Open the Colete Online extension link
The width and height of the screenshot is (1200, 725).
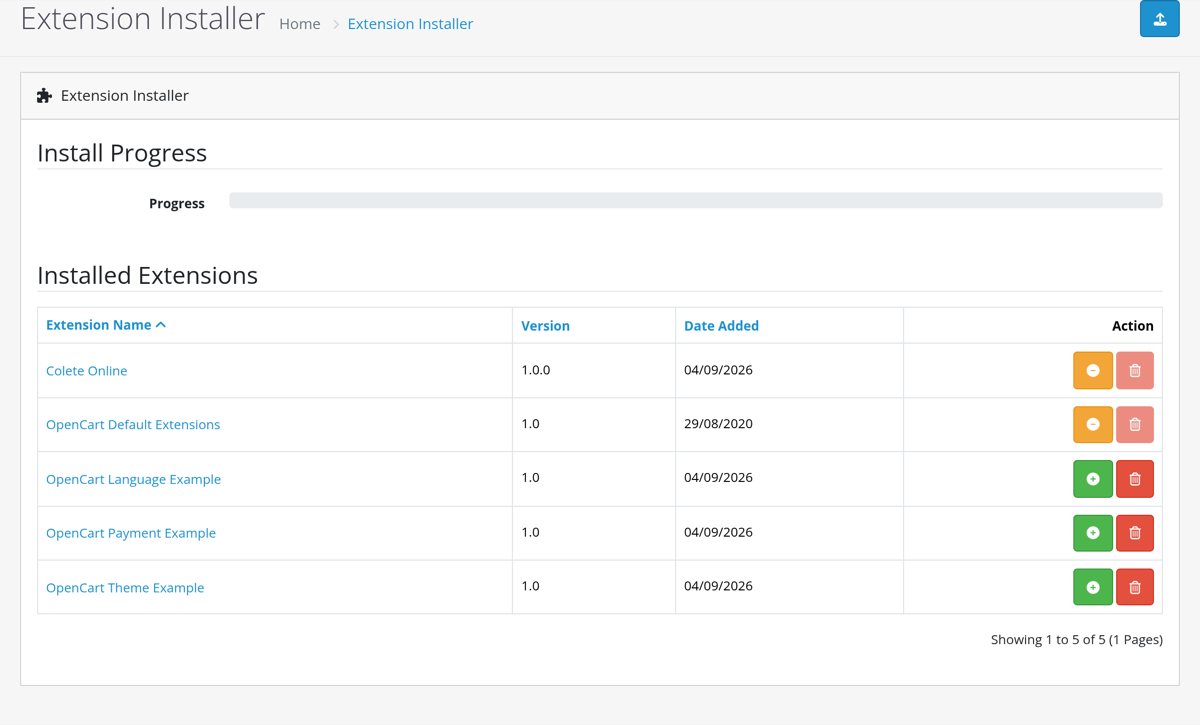tap(87, 371)
